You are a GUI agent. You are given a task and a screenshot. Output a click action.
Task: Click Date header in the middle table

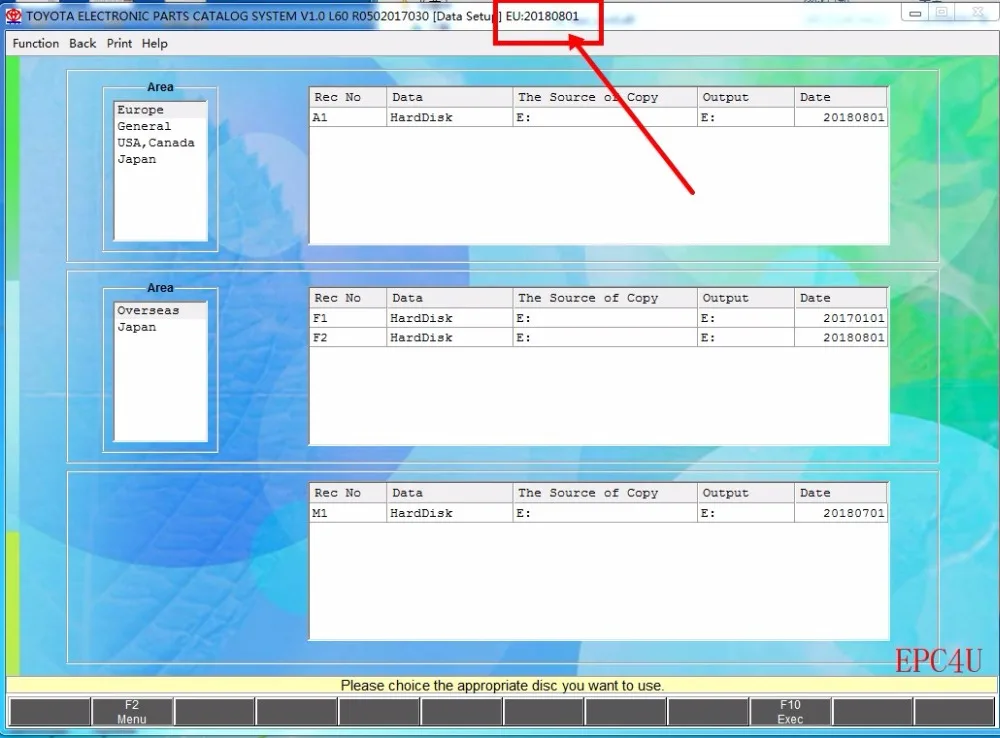841,298
